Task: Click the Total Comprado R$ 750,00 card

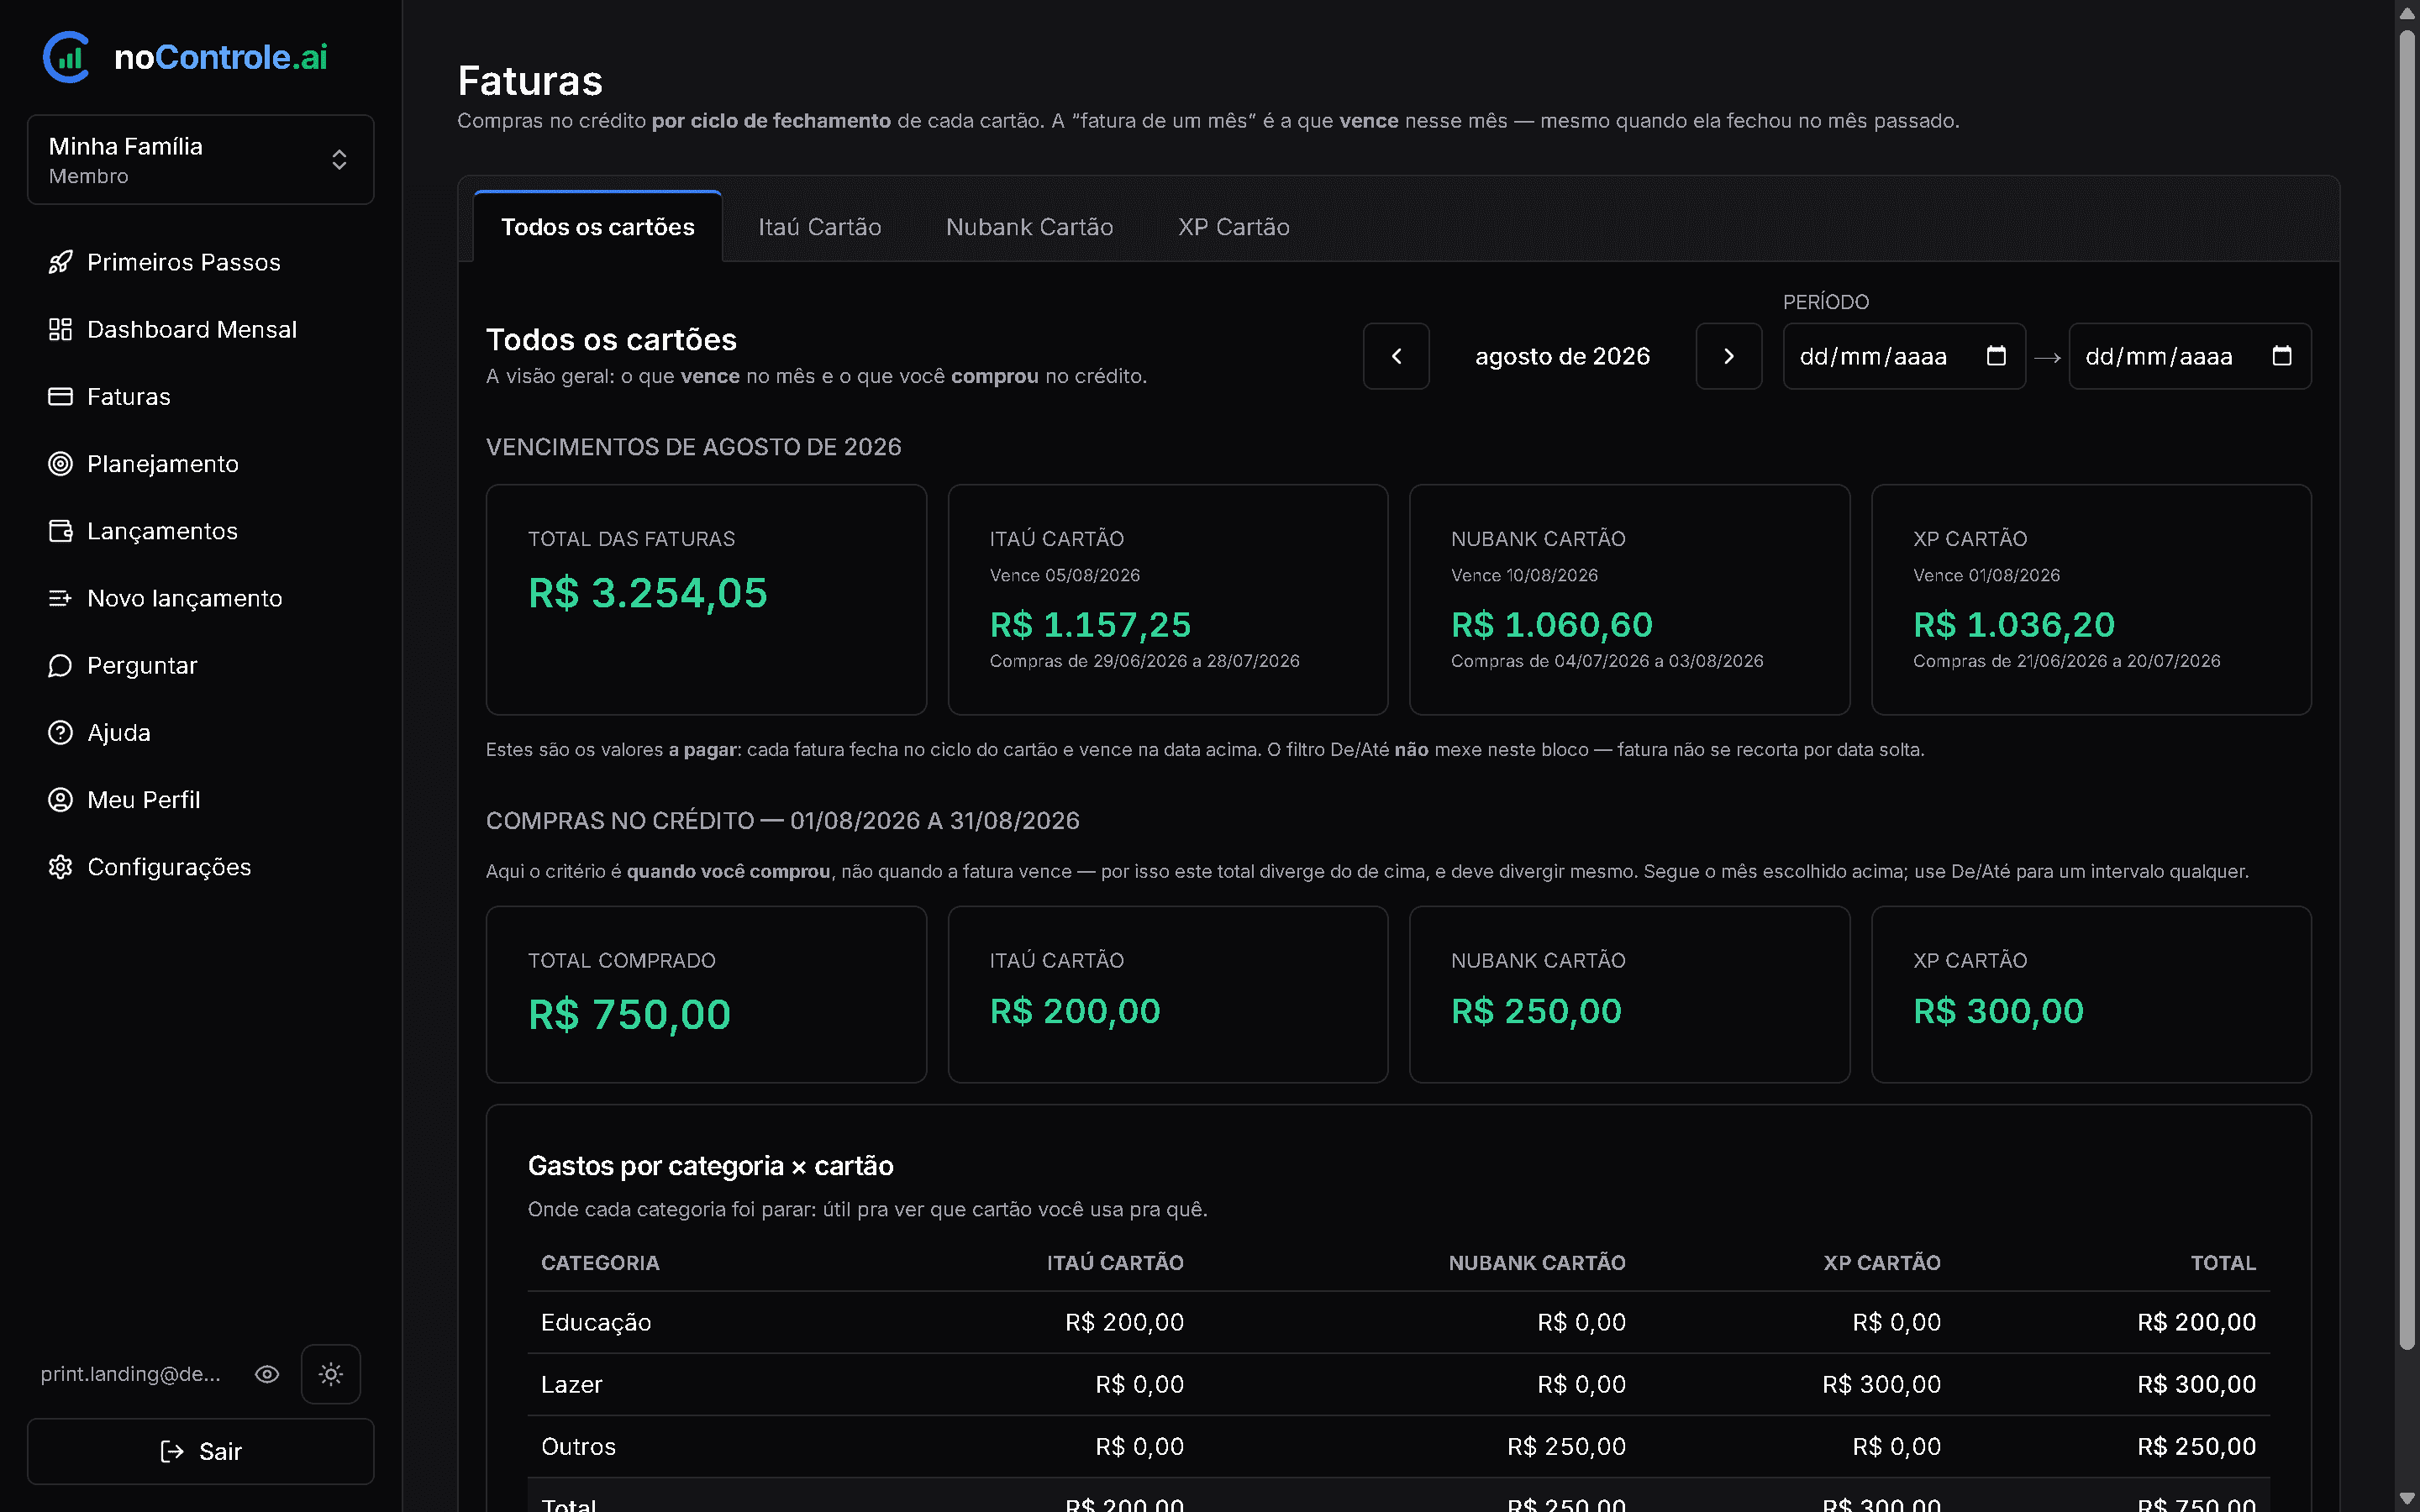Action: (x=706, y=994)
